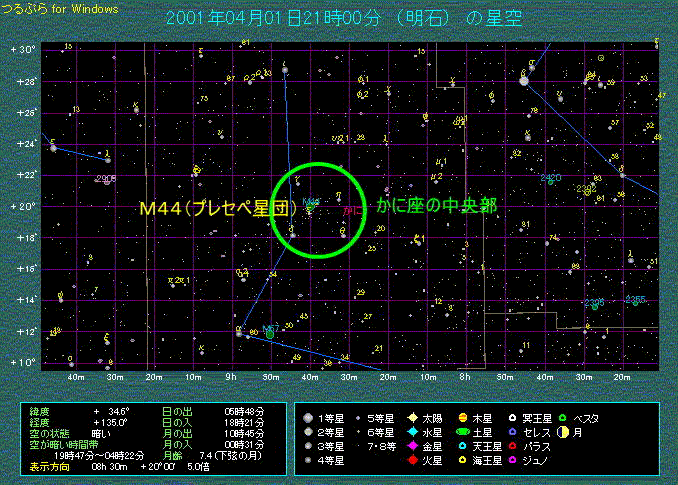Click the つるぷら for Windows title text
678x485 pixels.
[60, 9]
